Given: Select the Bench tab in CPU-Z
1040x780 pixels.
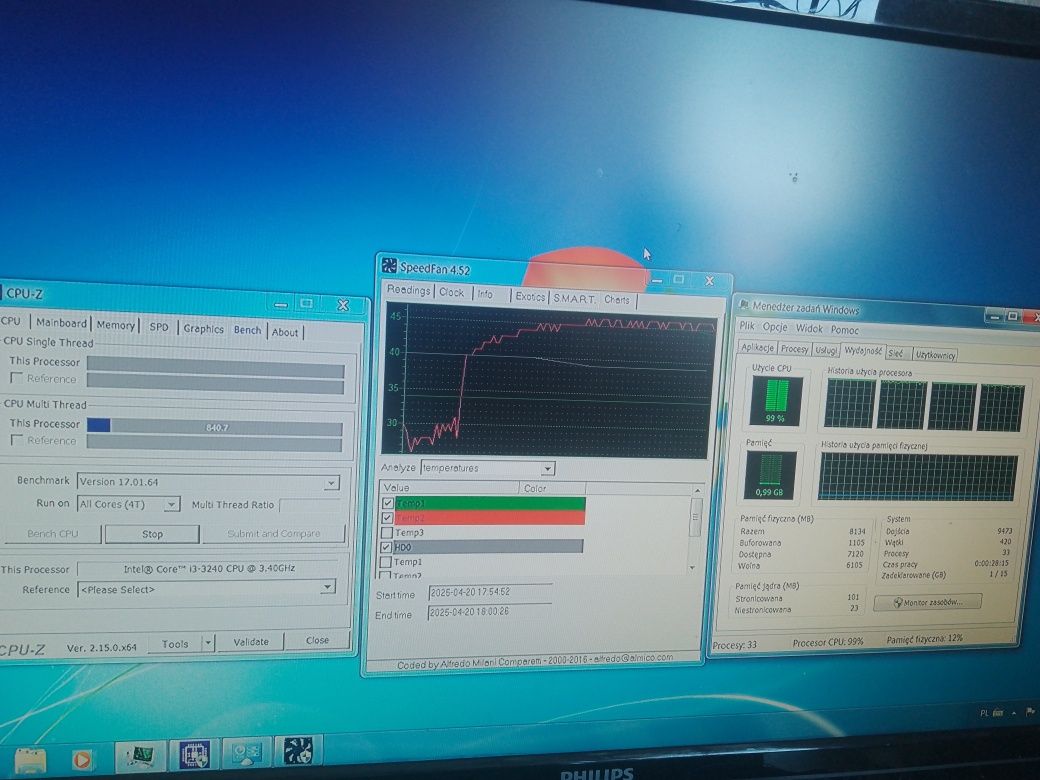Looking at the screenshot, I should [x=247, y=330].
